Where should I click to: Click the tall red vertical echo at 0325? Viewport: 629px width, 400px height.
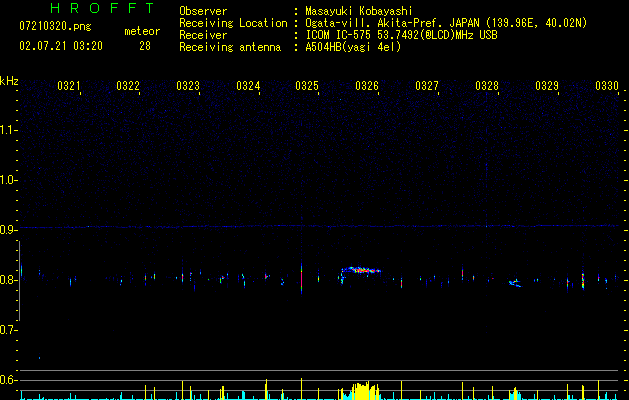click(x=301, y=278)
